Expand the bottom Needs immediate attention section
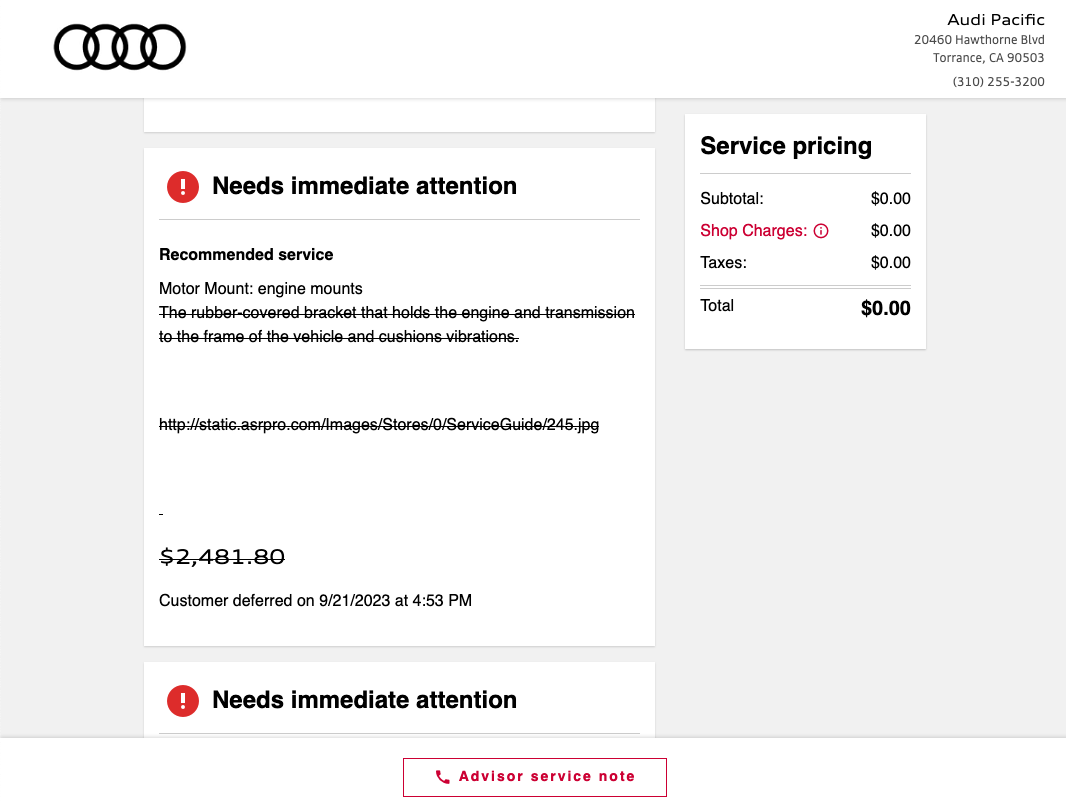1066x805 pixels. coord(364,700)
